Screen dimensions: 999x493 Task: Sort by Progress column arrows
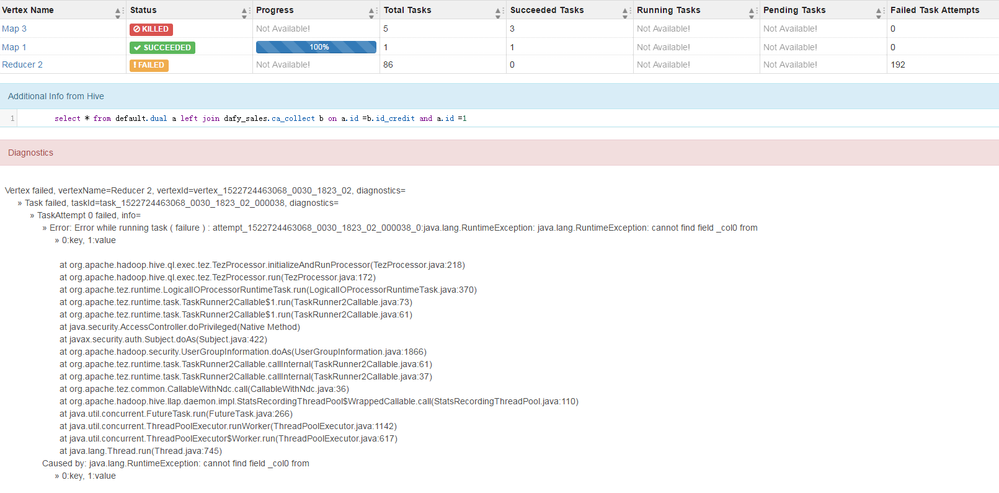coord(372,12)
